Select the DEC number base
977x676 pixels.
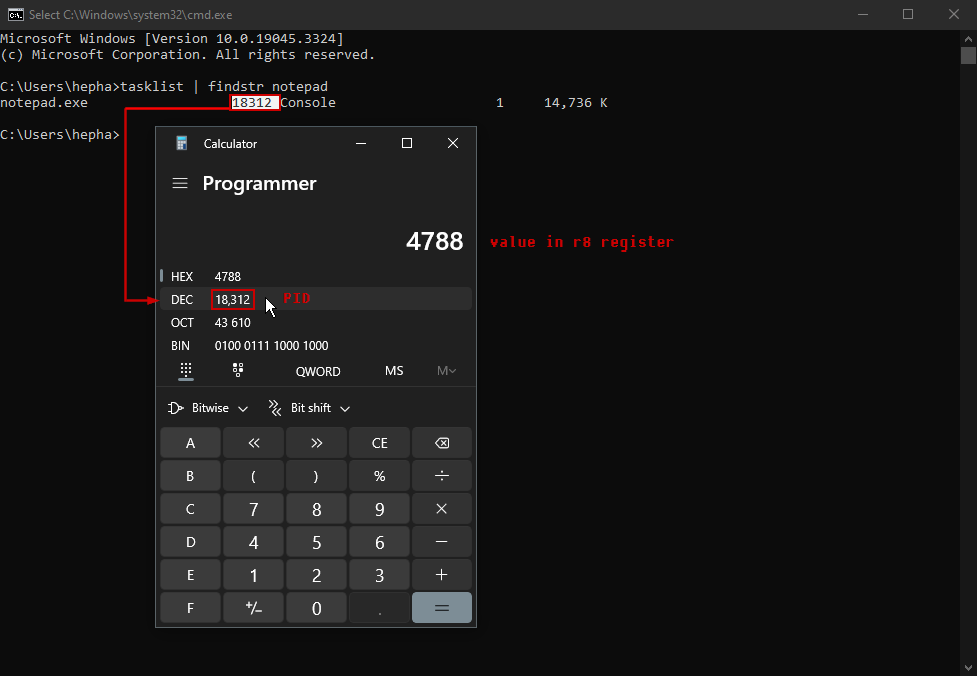pos(316,299)
